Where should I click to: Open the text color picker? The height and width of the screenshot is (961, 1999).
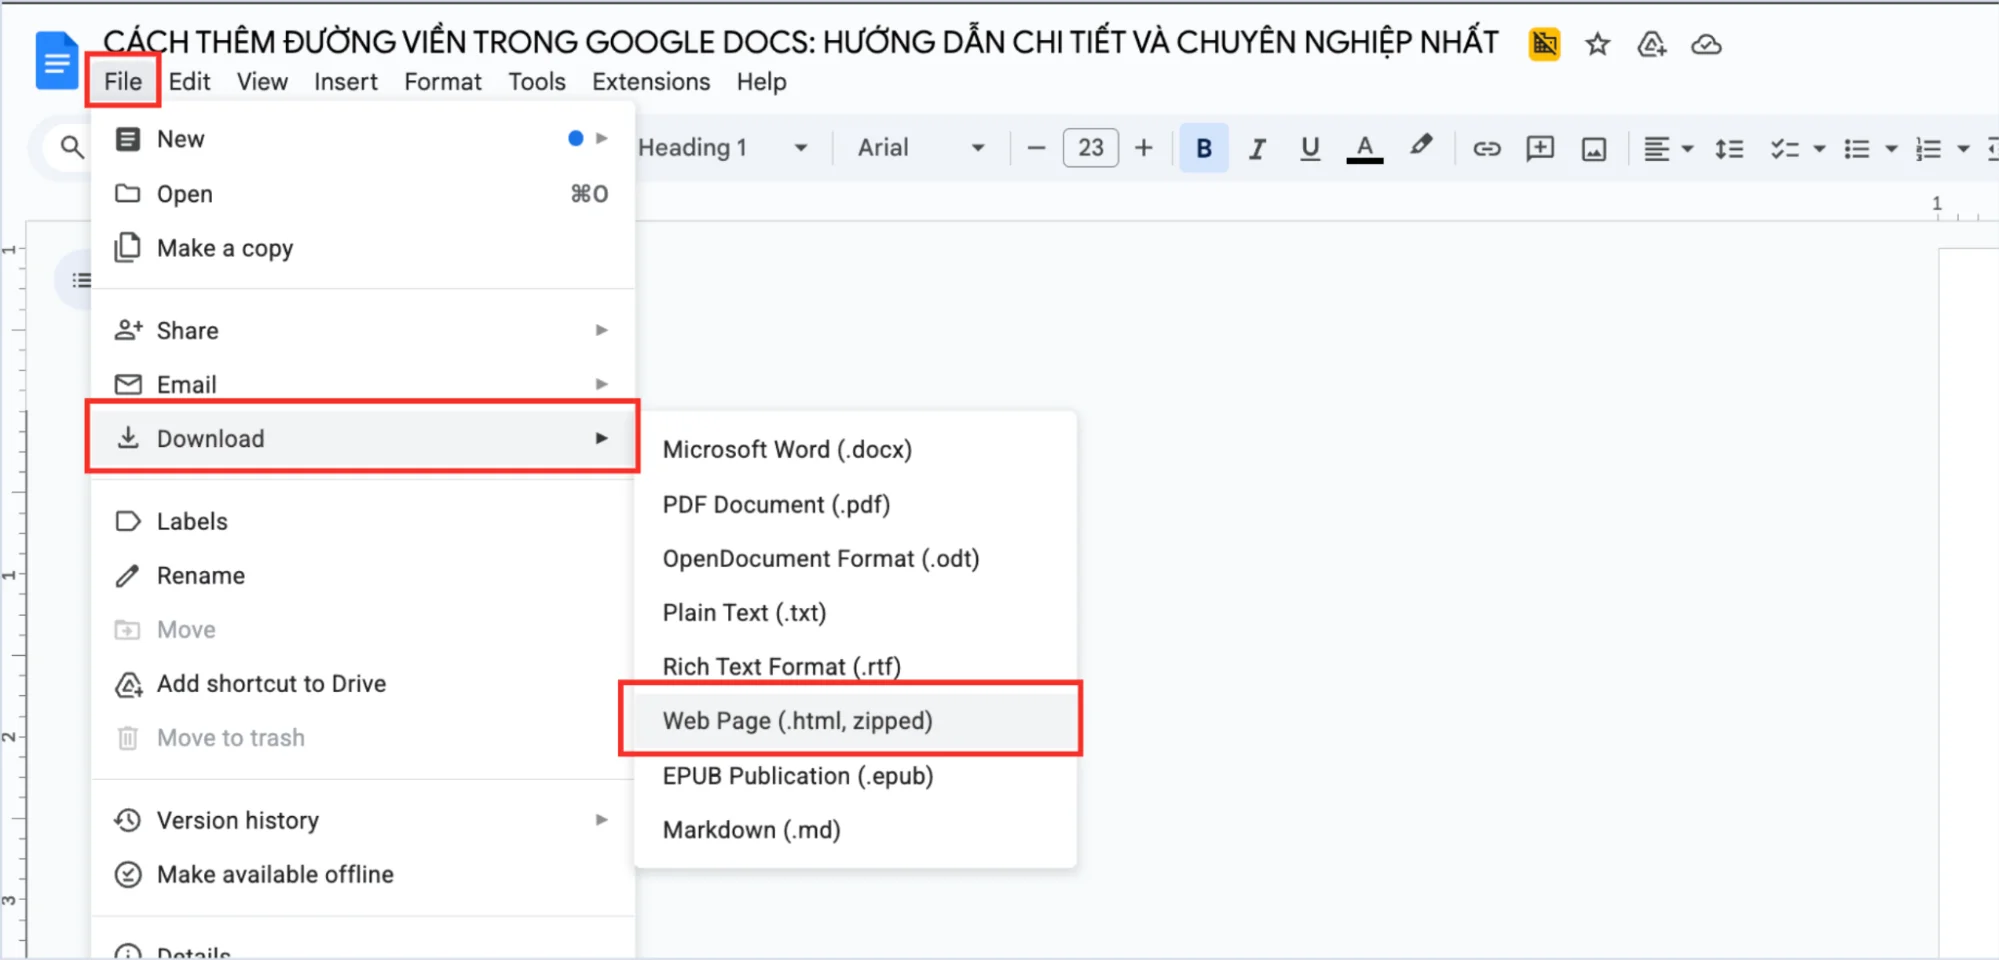click(1364, 148)
